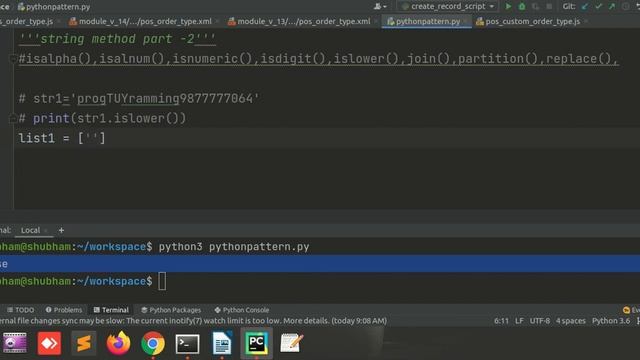
Task: Open the Python Packages tool window
Action: click(171, 310)
